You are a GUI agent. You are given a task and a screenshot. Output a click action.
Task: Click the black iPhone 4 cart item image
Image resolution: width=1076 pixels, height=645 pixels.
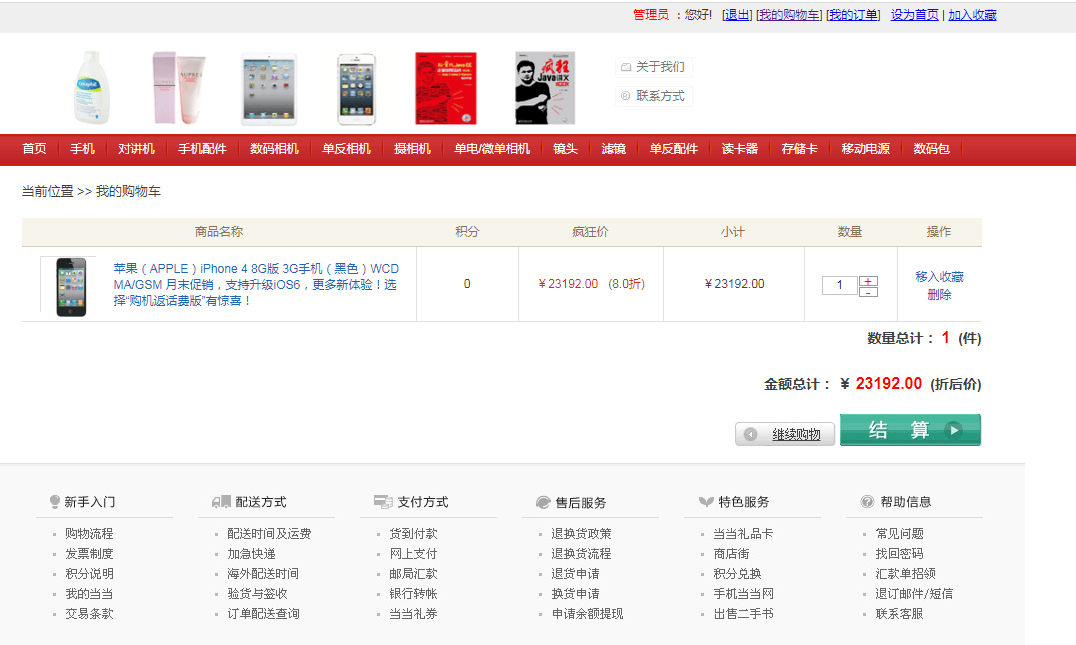pos(71,286)
